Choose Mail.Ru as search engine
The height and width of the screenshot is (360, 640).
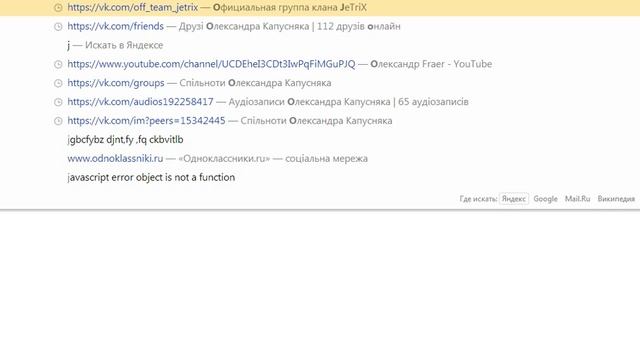click(577, 199)
